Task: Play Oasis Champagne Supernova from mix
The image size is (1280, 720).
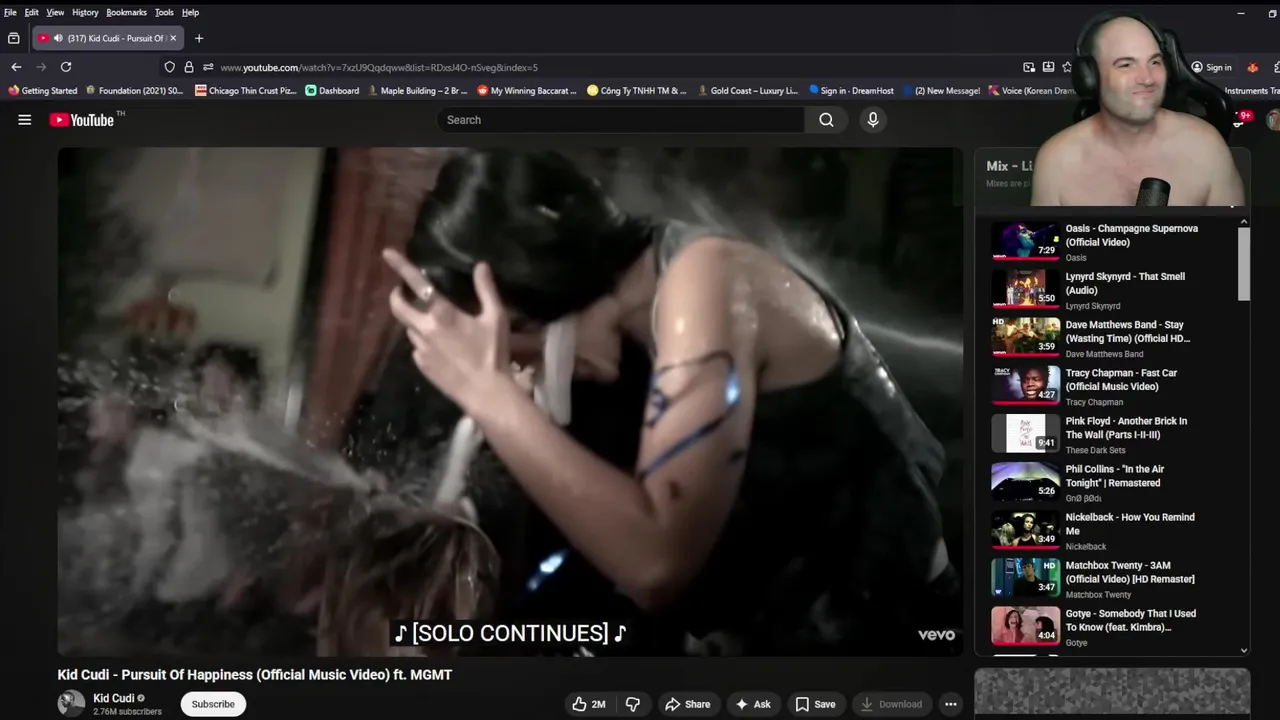Action: click(x=1112, y=242)
